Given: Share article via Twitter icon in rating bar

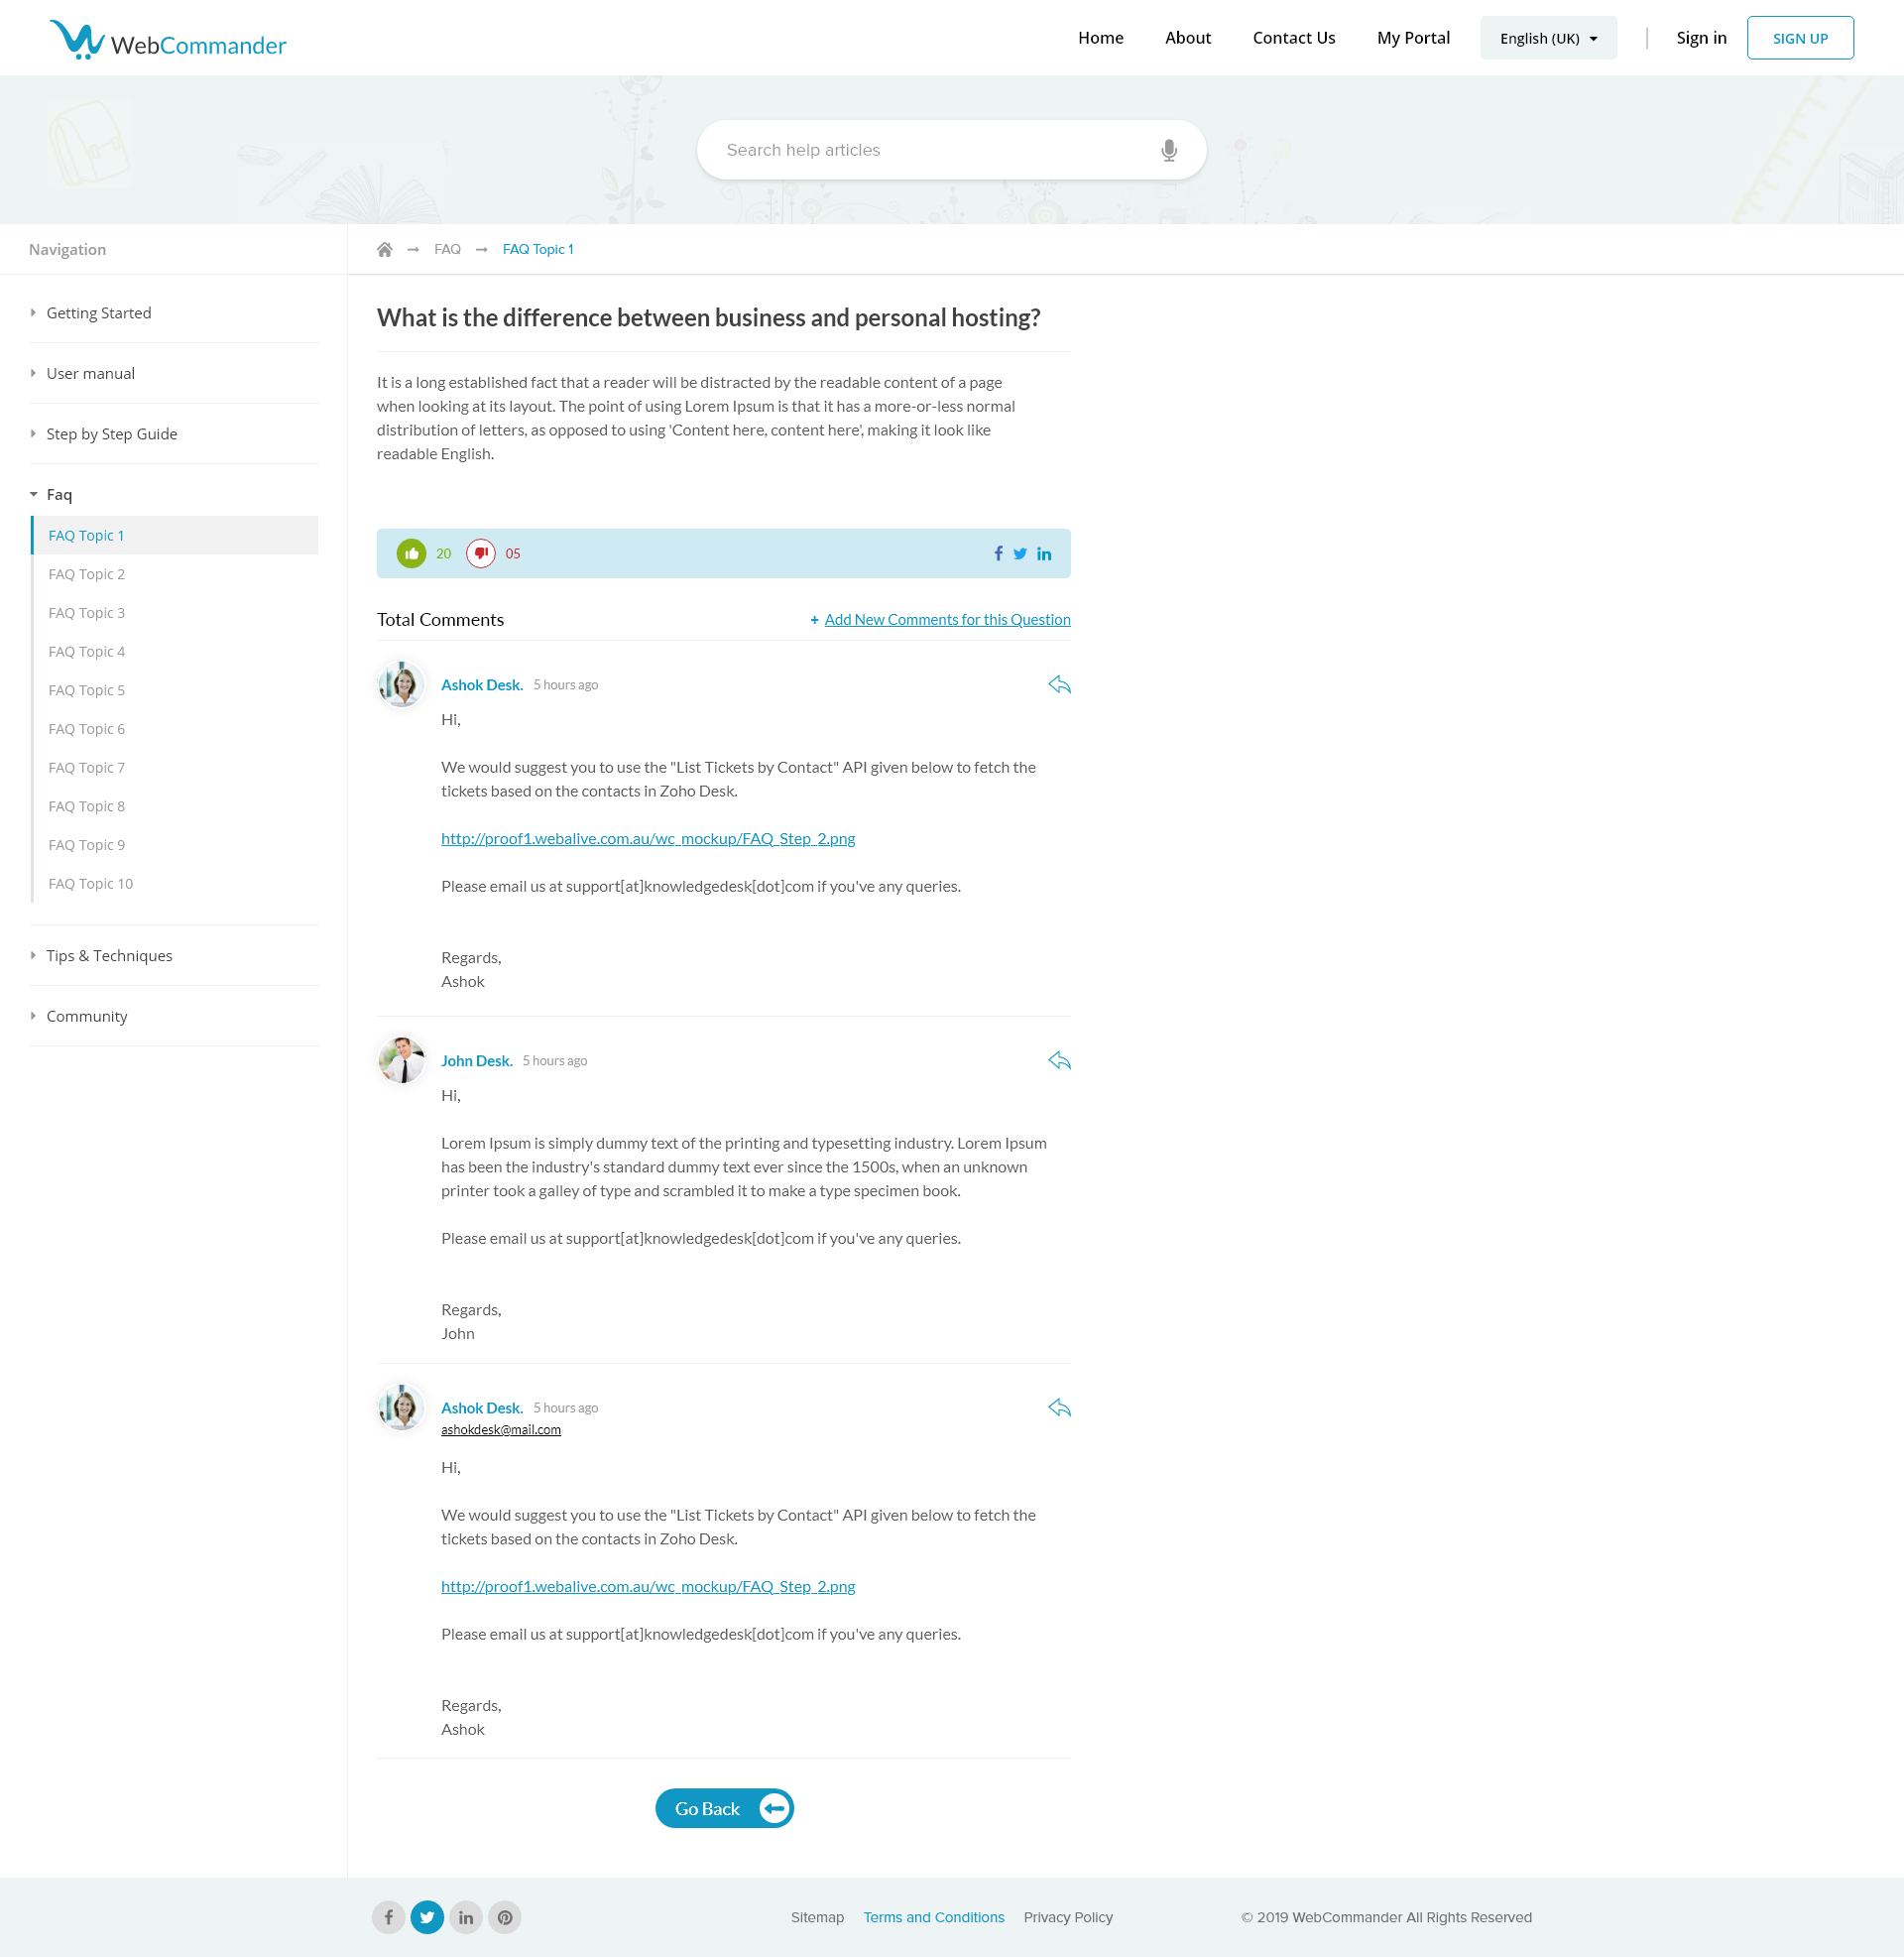Looking at the screenshot, I should coord(1019,553).
